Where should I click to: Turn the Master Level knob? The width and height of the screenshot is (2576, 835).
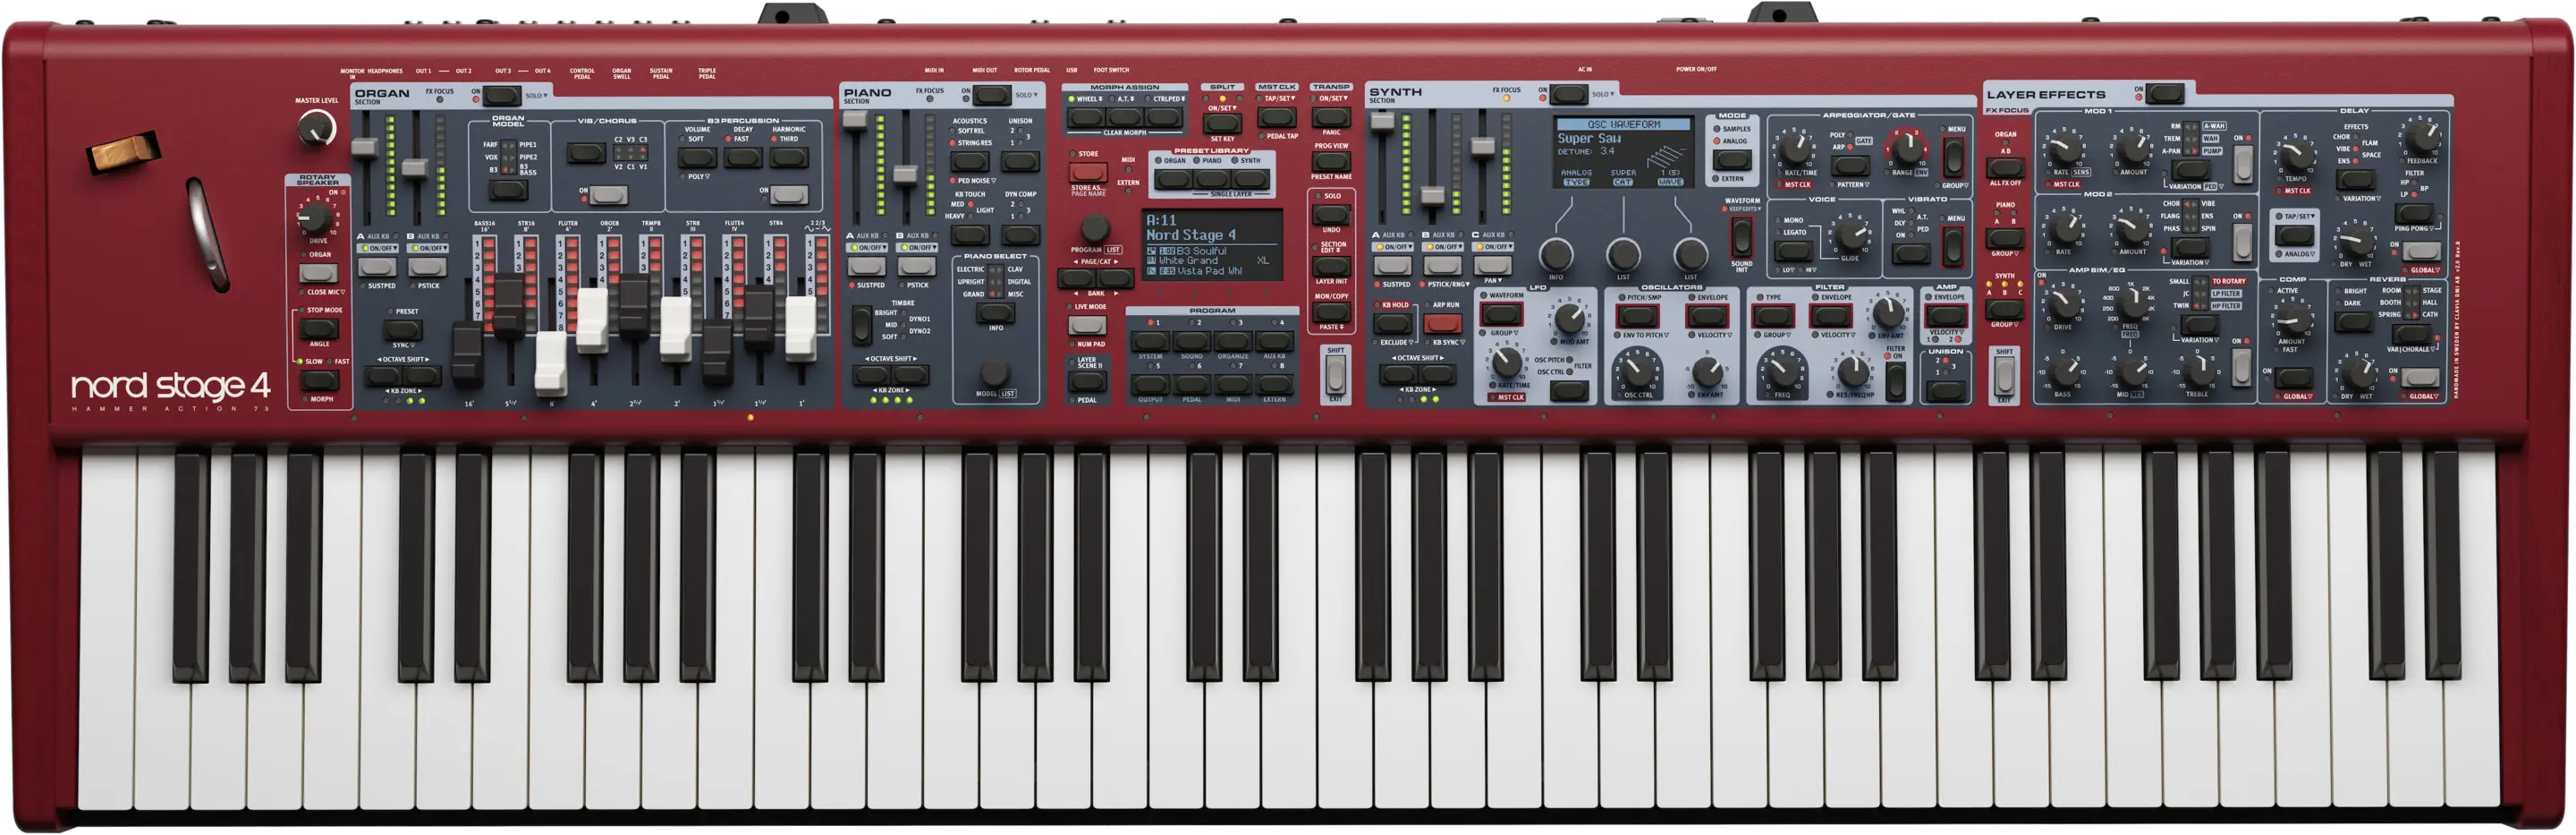click(317, 127)
